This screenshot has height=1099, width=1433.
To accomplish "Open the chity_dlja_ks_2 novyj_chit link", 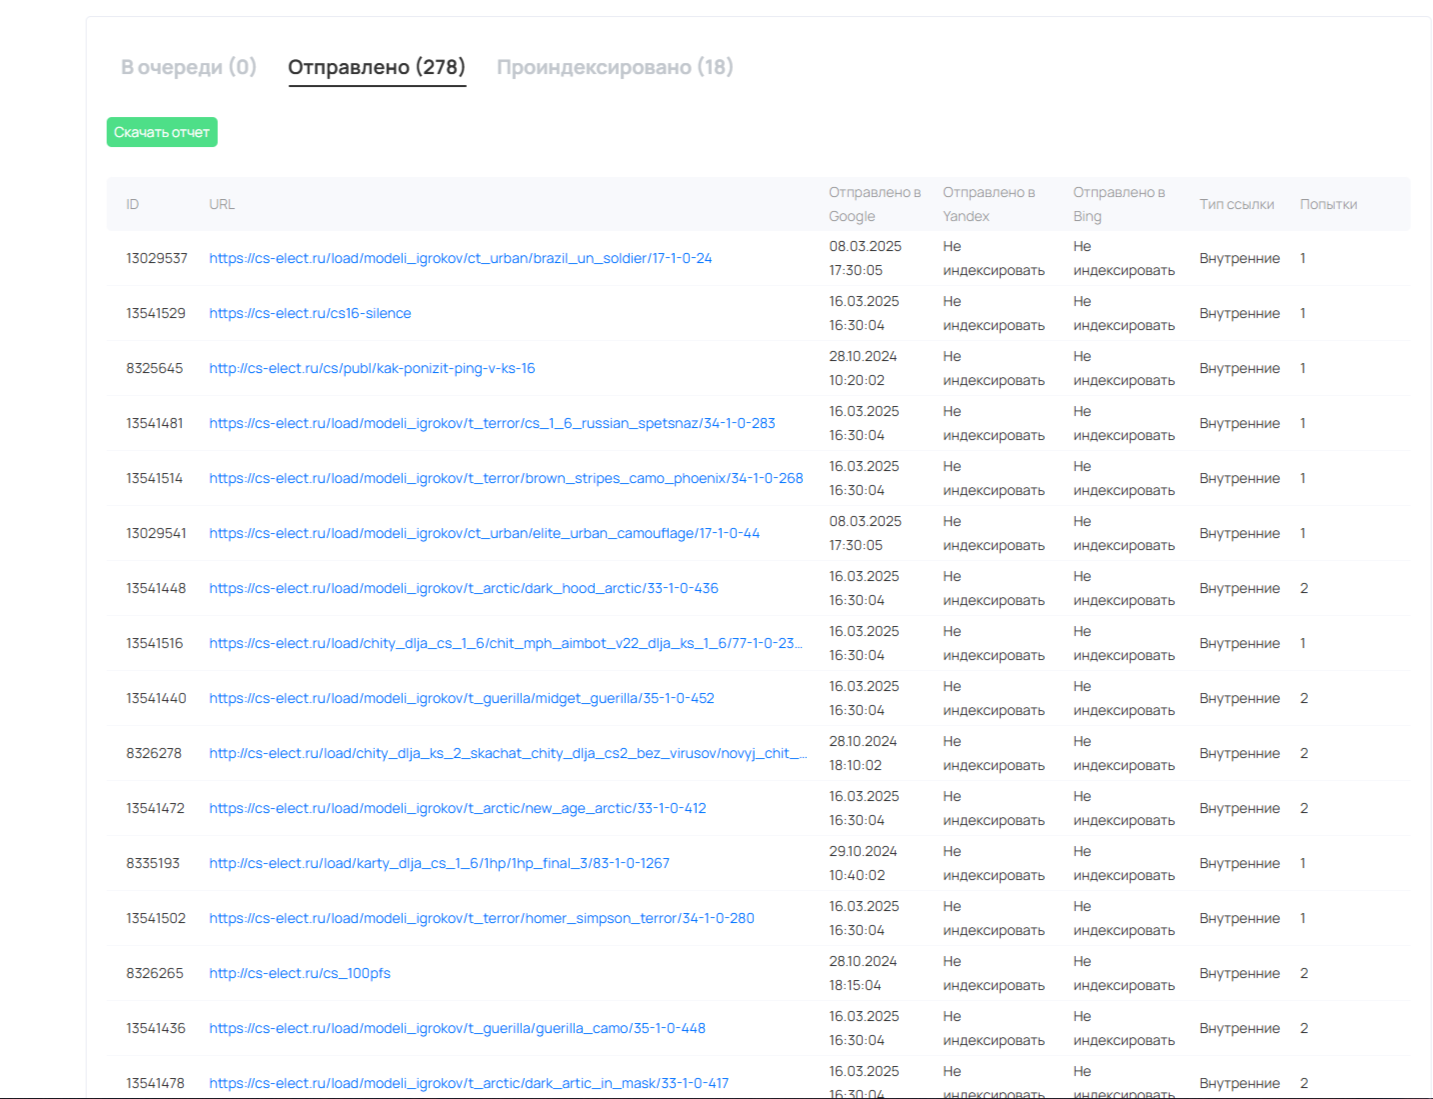I will pos(508,753).
